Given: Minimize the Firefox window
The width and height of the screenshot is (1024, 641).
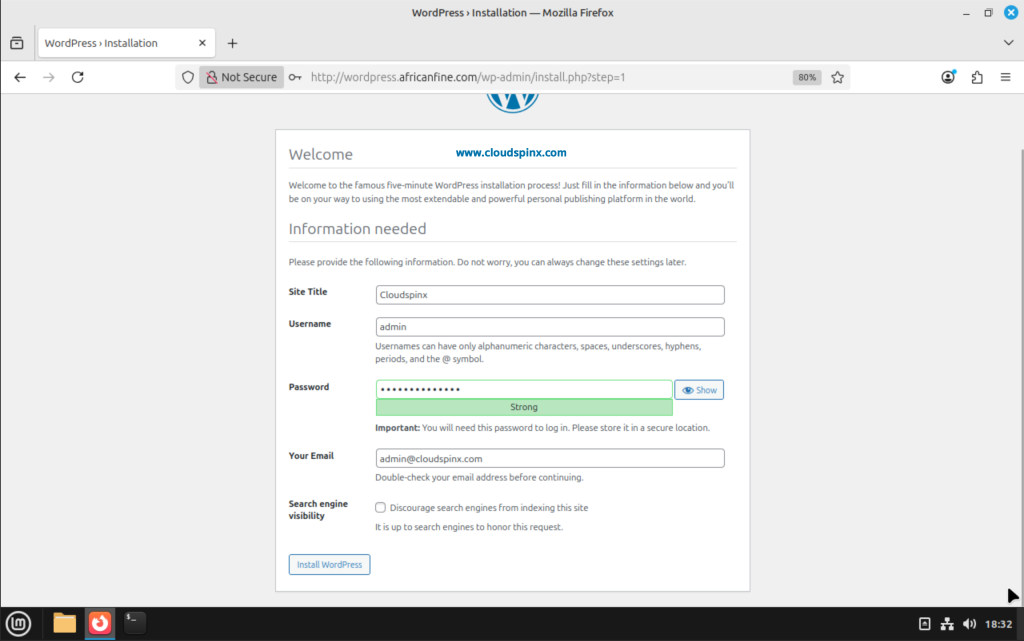Looking at the screenshot, I should coord(966,13).
